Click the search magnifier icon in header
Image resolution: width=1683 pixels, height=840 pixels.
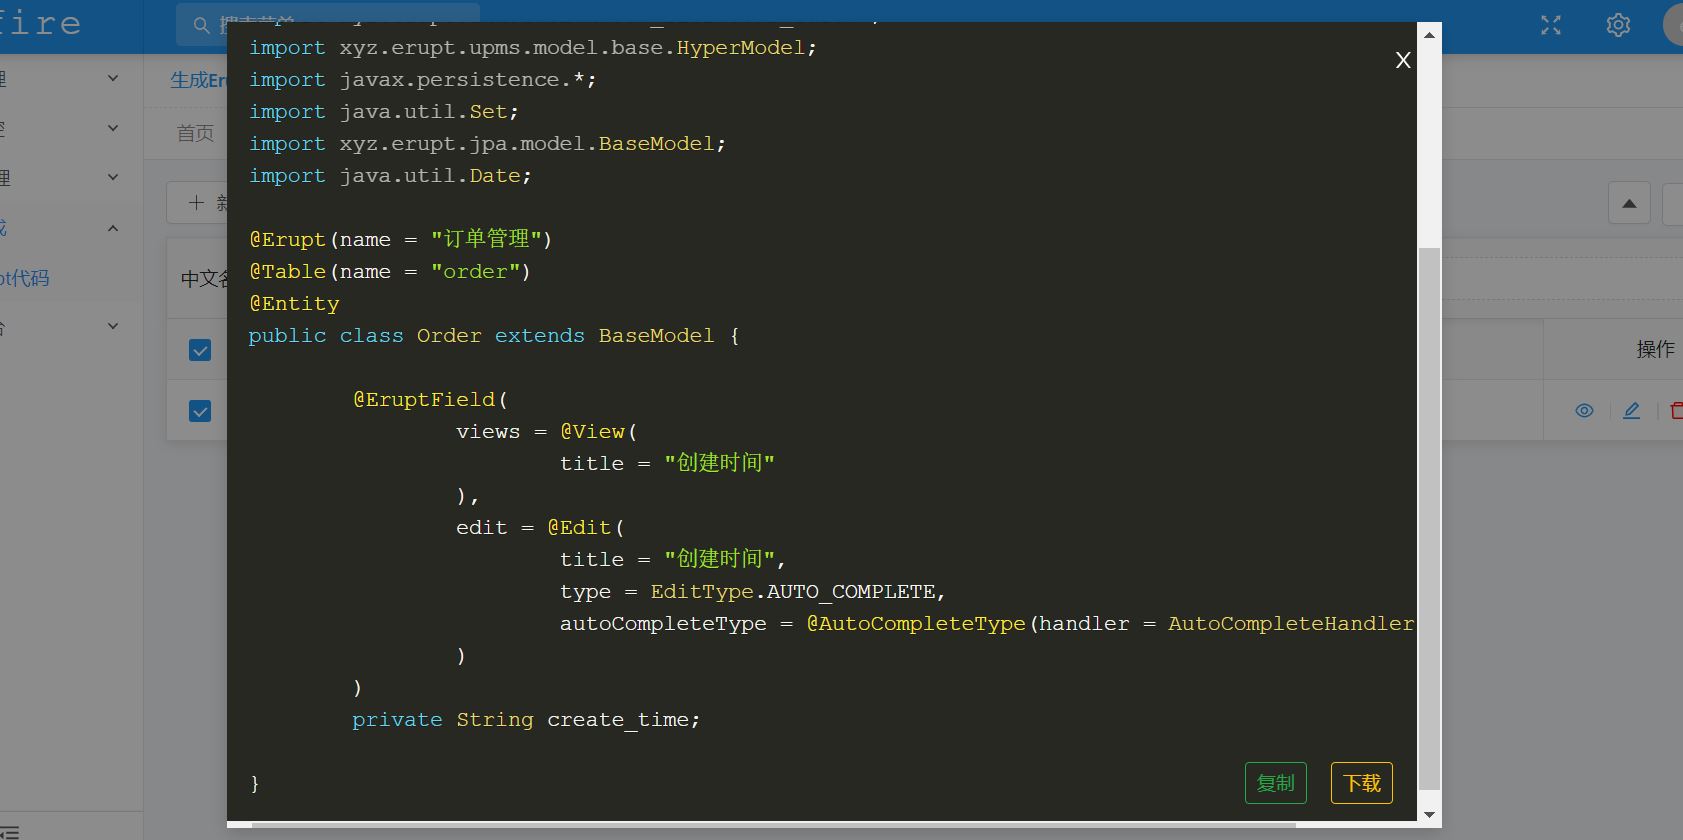coord(201,25)
